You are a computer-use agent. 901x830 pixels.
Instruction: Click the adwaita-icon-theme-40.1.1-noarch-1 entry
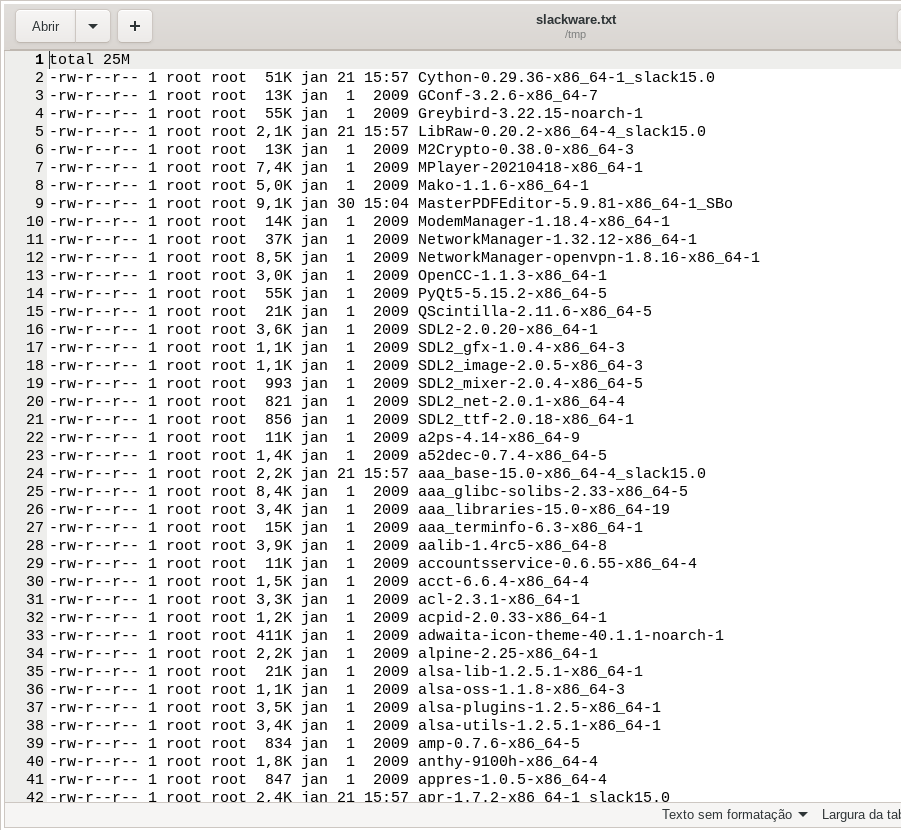[571, 636]
